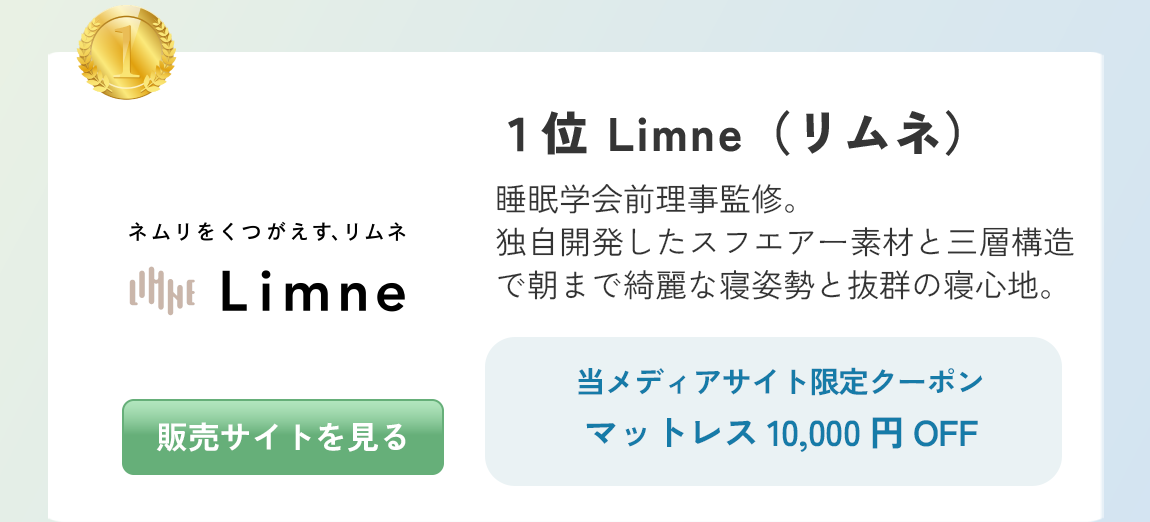
Task: Click the large black Limne wordmark logo
Action: [x=313, y=291]
